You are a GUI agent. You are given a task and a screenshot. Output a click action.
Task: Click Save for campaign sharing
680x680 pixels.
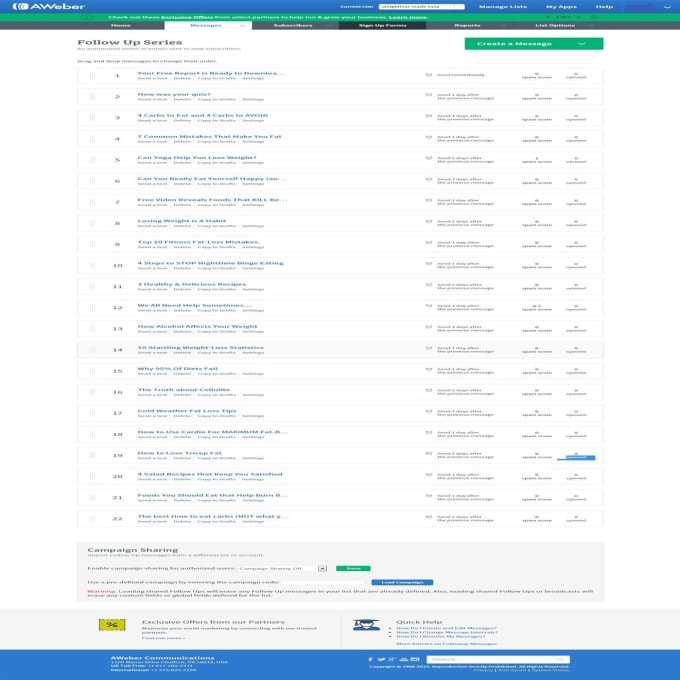tap(353, 568)
